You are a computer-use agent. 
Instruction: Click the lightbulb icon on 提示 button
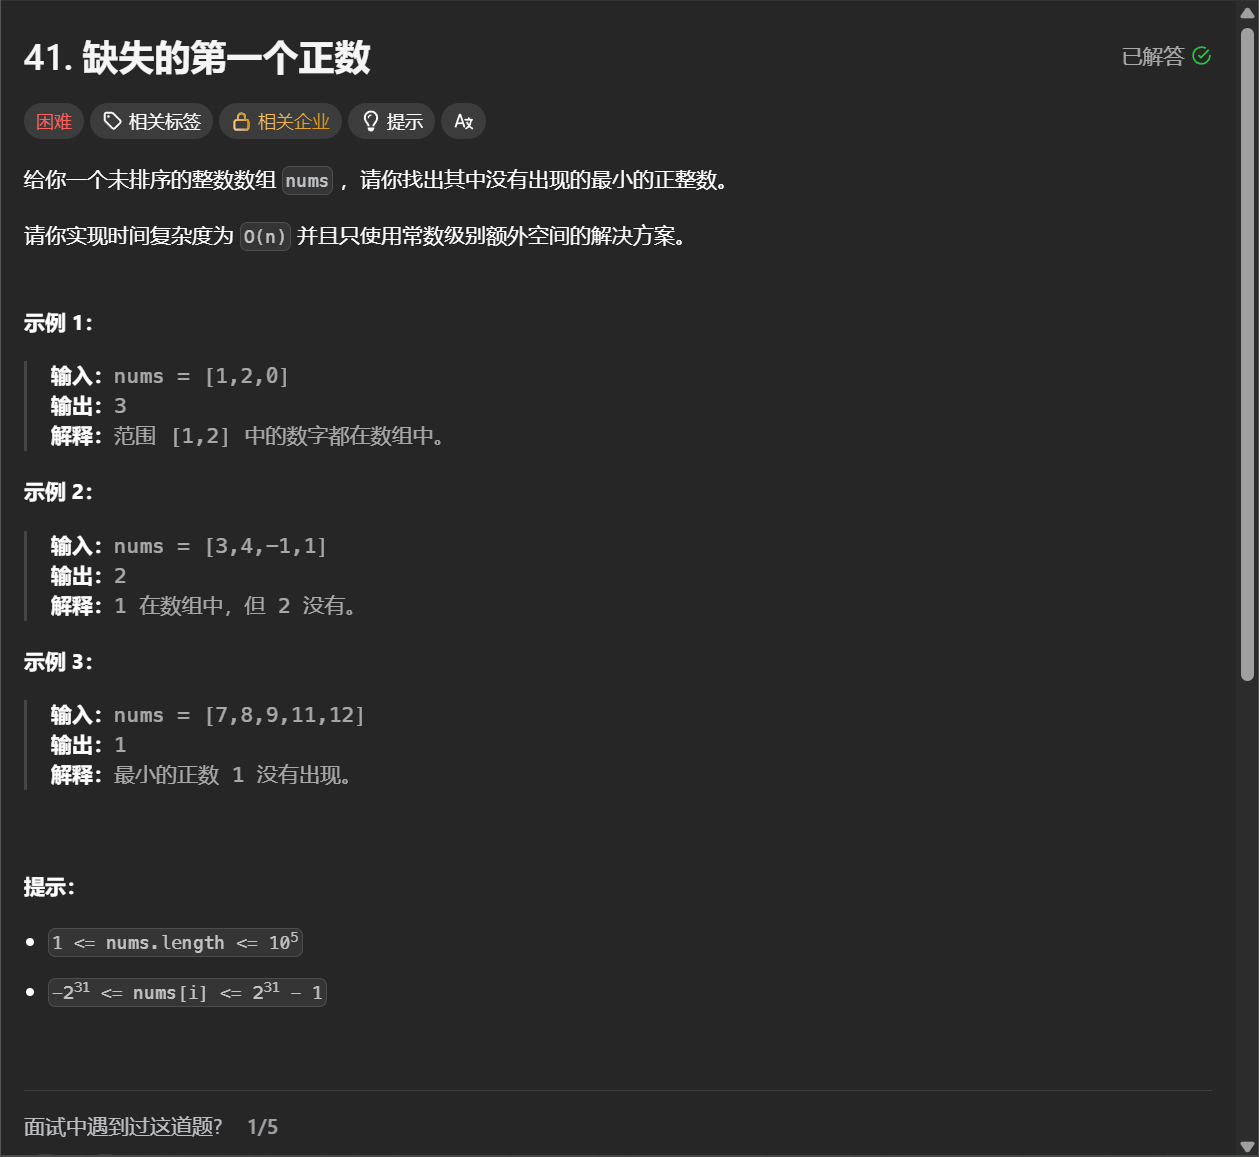pyautogui.click(x=371, y=121)
